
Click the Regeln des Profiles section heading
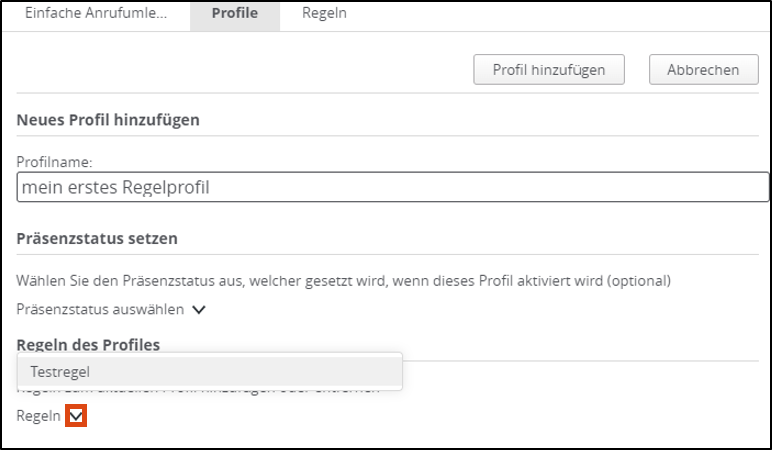(88, 345)
